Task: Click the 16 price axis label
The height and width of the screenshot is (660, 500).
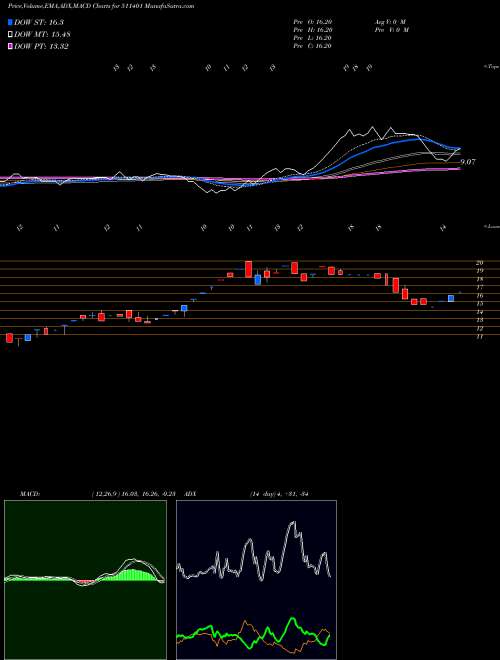Action: pyautogui.click(x=479, y=295)
